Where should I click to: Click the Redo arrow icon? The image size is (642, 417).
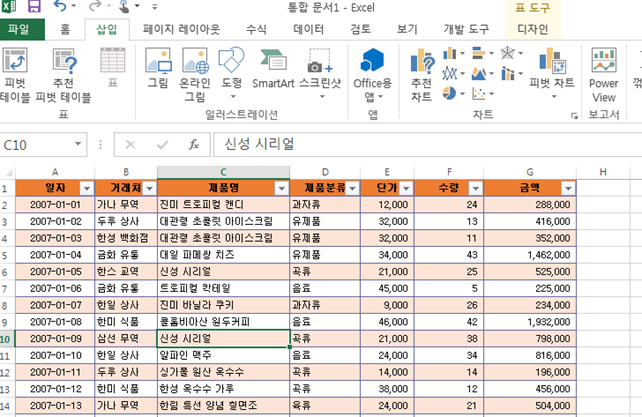pos(95,6)
